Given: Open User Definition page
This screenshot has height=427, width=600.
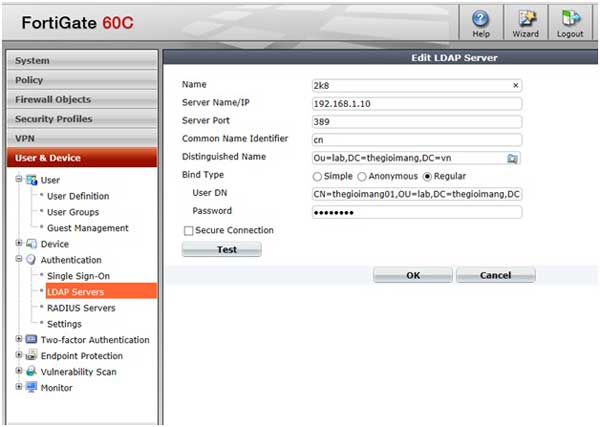Looking at the screenshot, I should (x=78, y=196).
